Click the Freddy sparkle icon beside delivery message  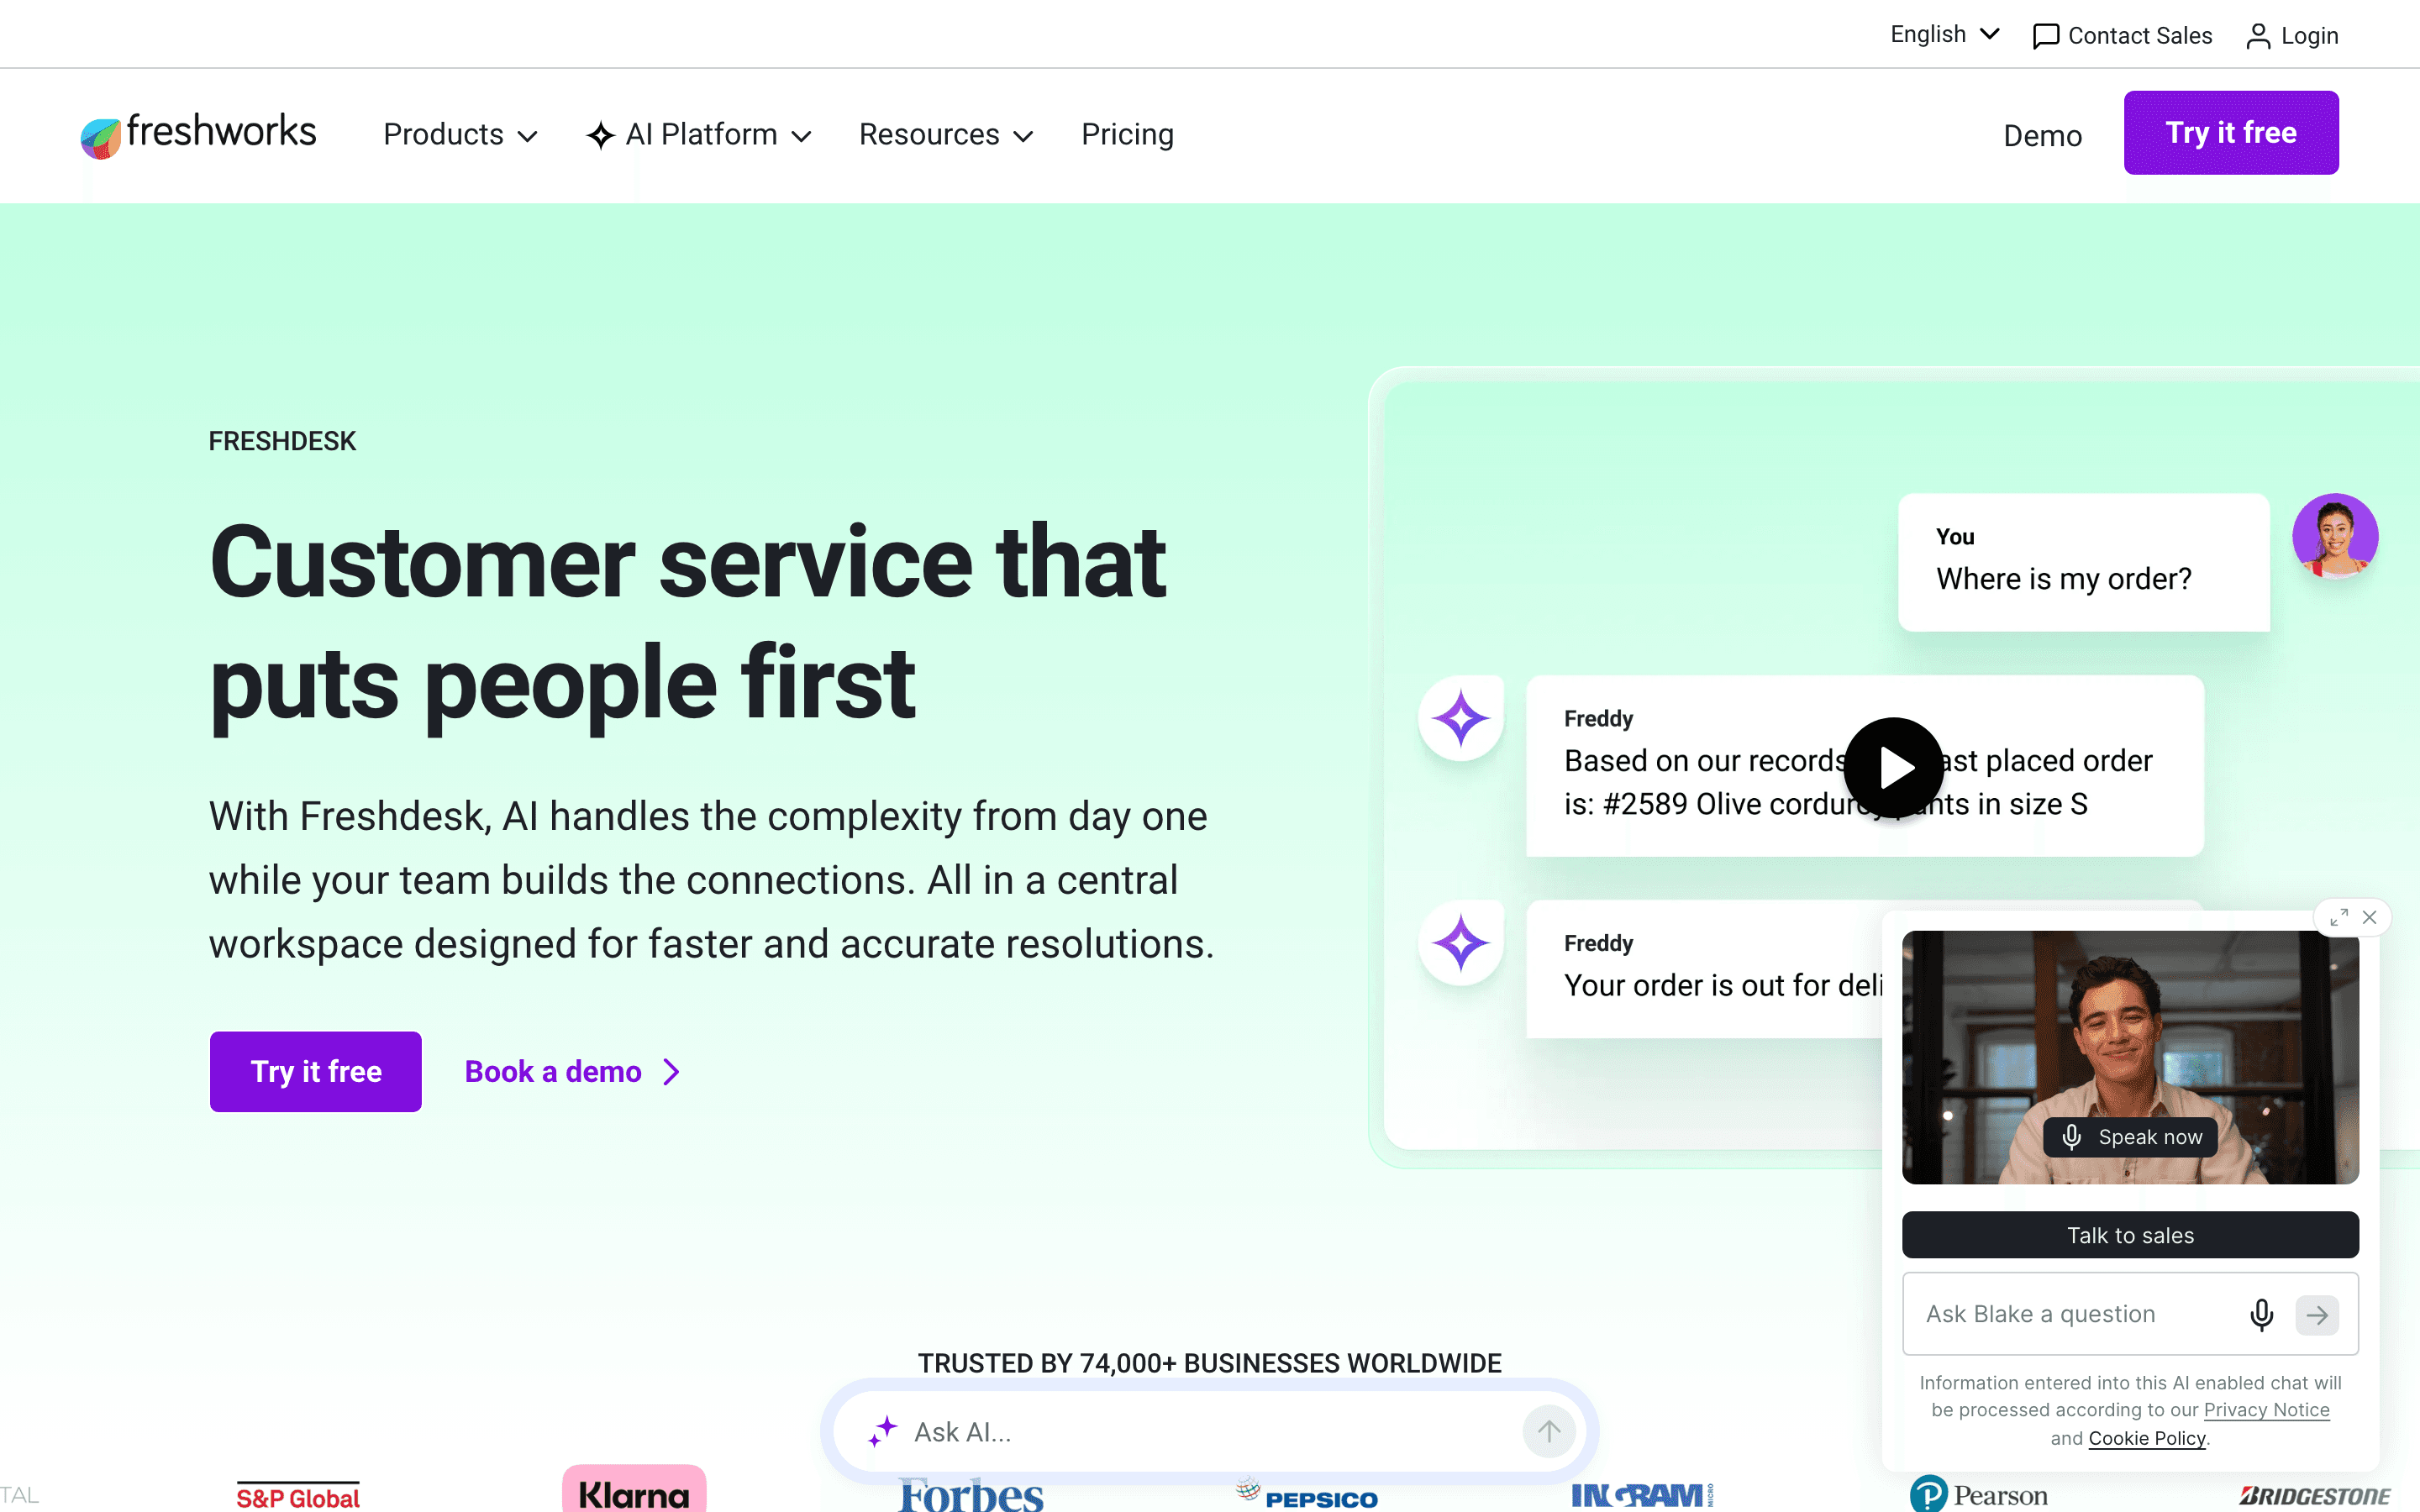click(x=1461, y=943)
